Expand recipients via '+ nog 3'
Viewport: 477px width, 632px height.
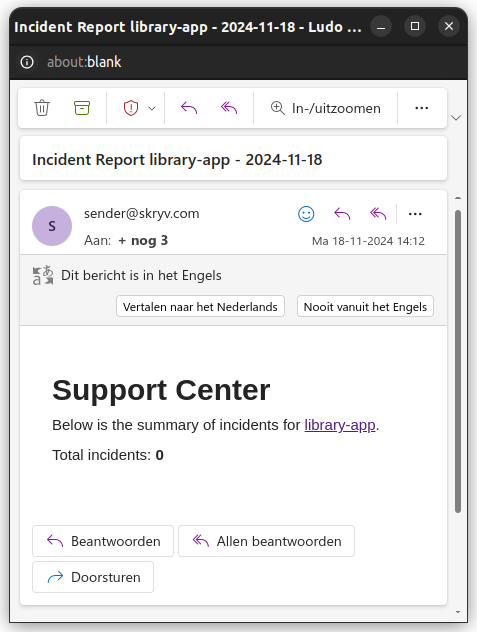(x=143, y=241)
